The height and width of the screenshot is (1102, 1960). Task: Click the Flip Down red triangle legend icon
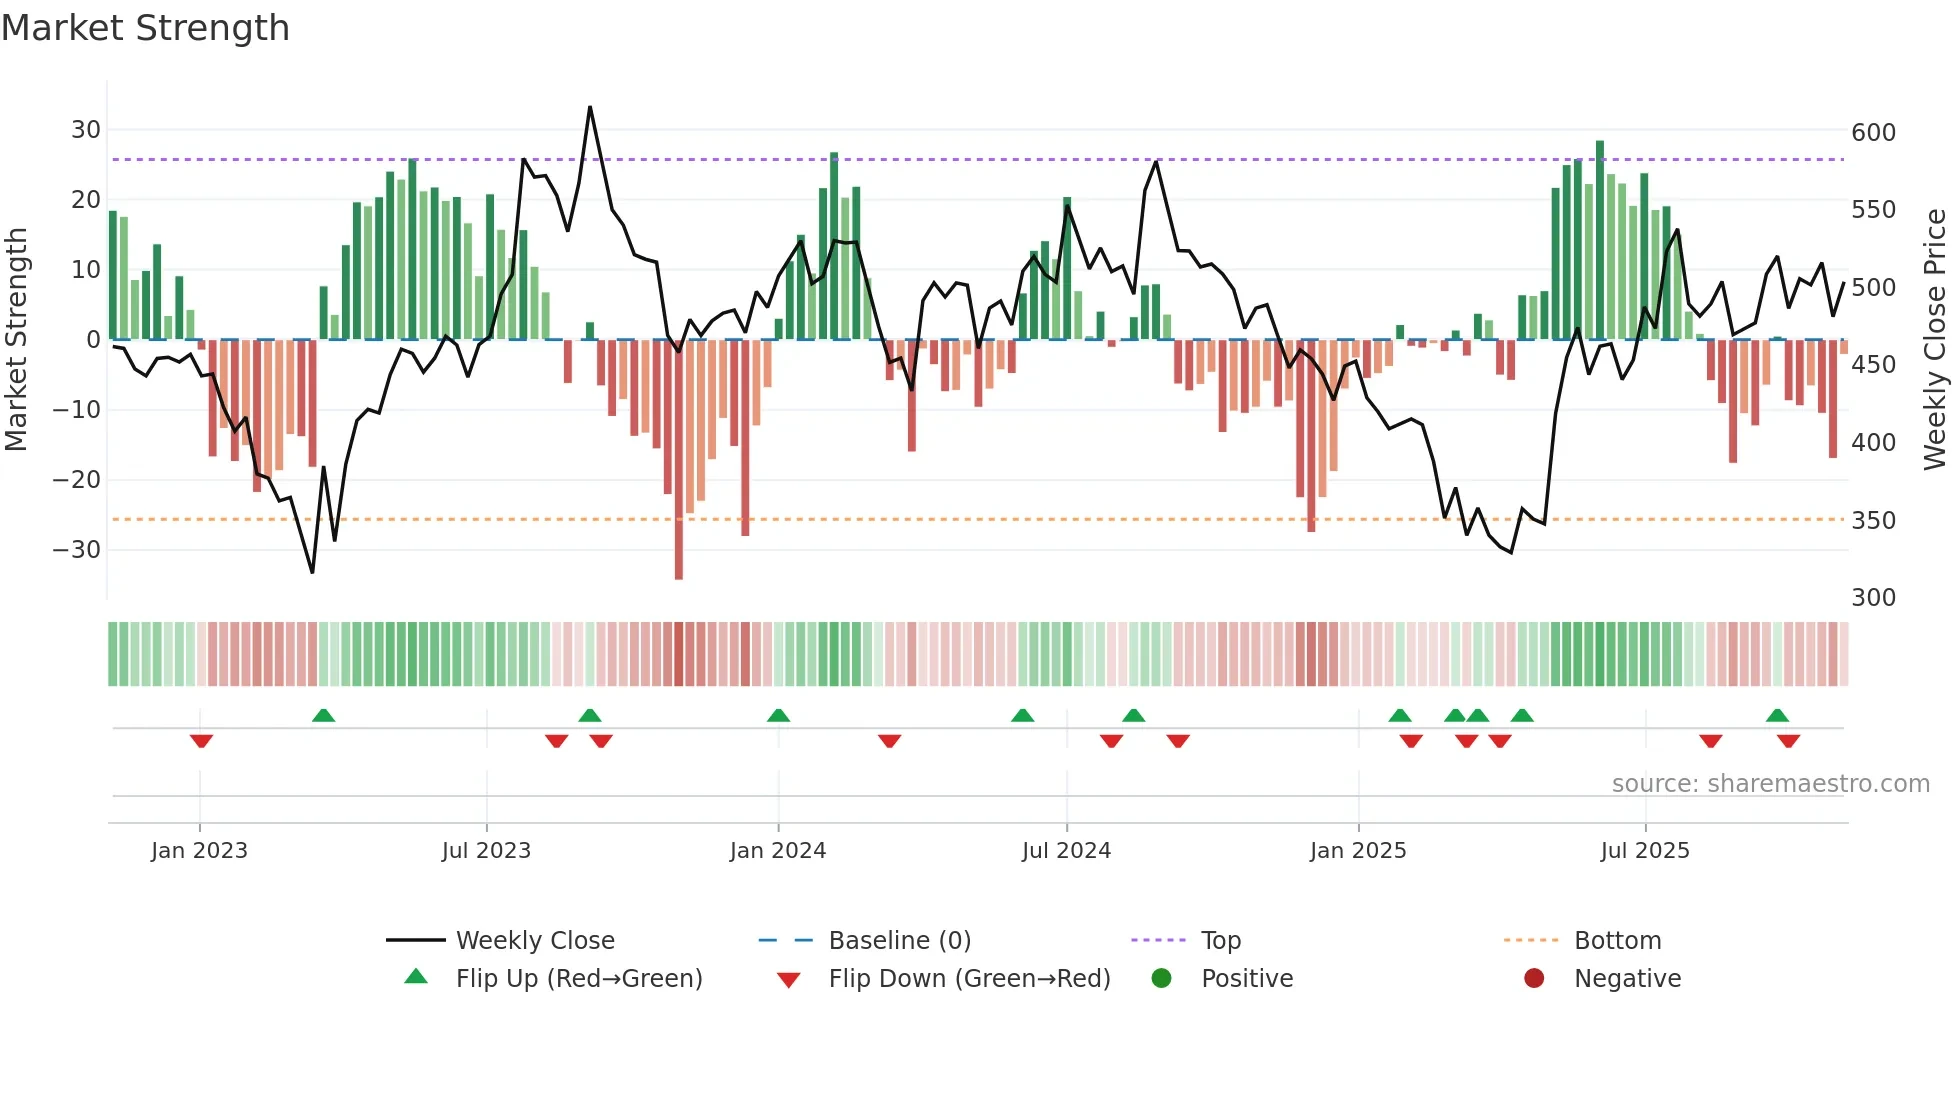click(x=788, y=979)
